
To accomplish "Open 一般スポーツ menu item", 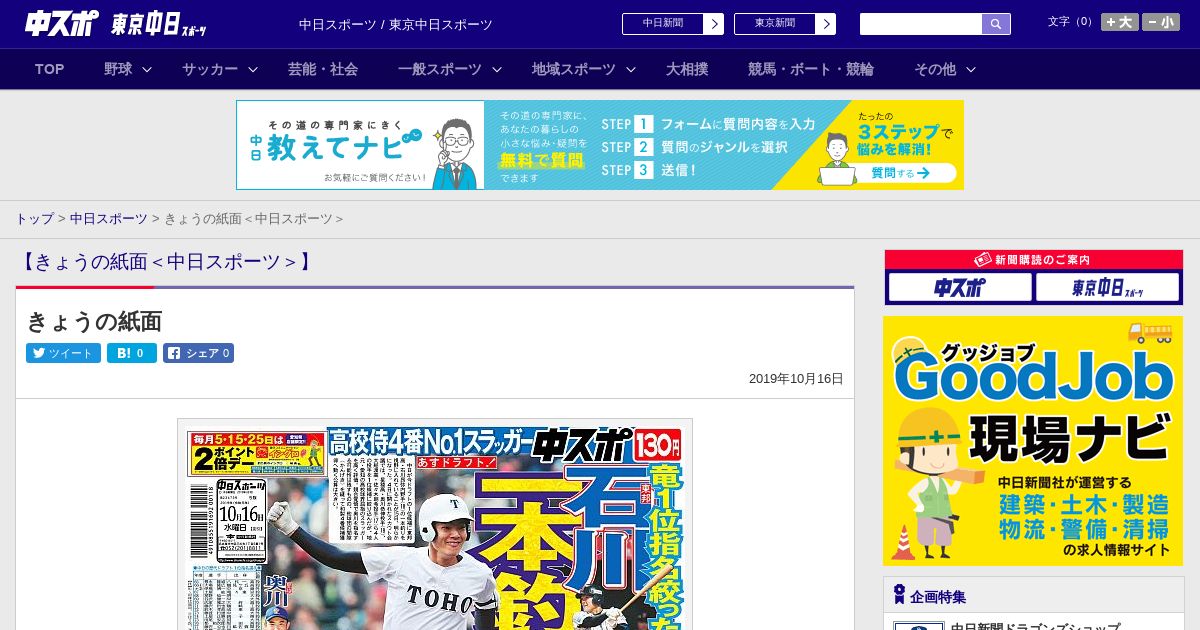I will point(439,69).
